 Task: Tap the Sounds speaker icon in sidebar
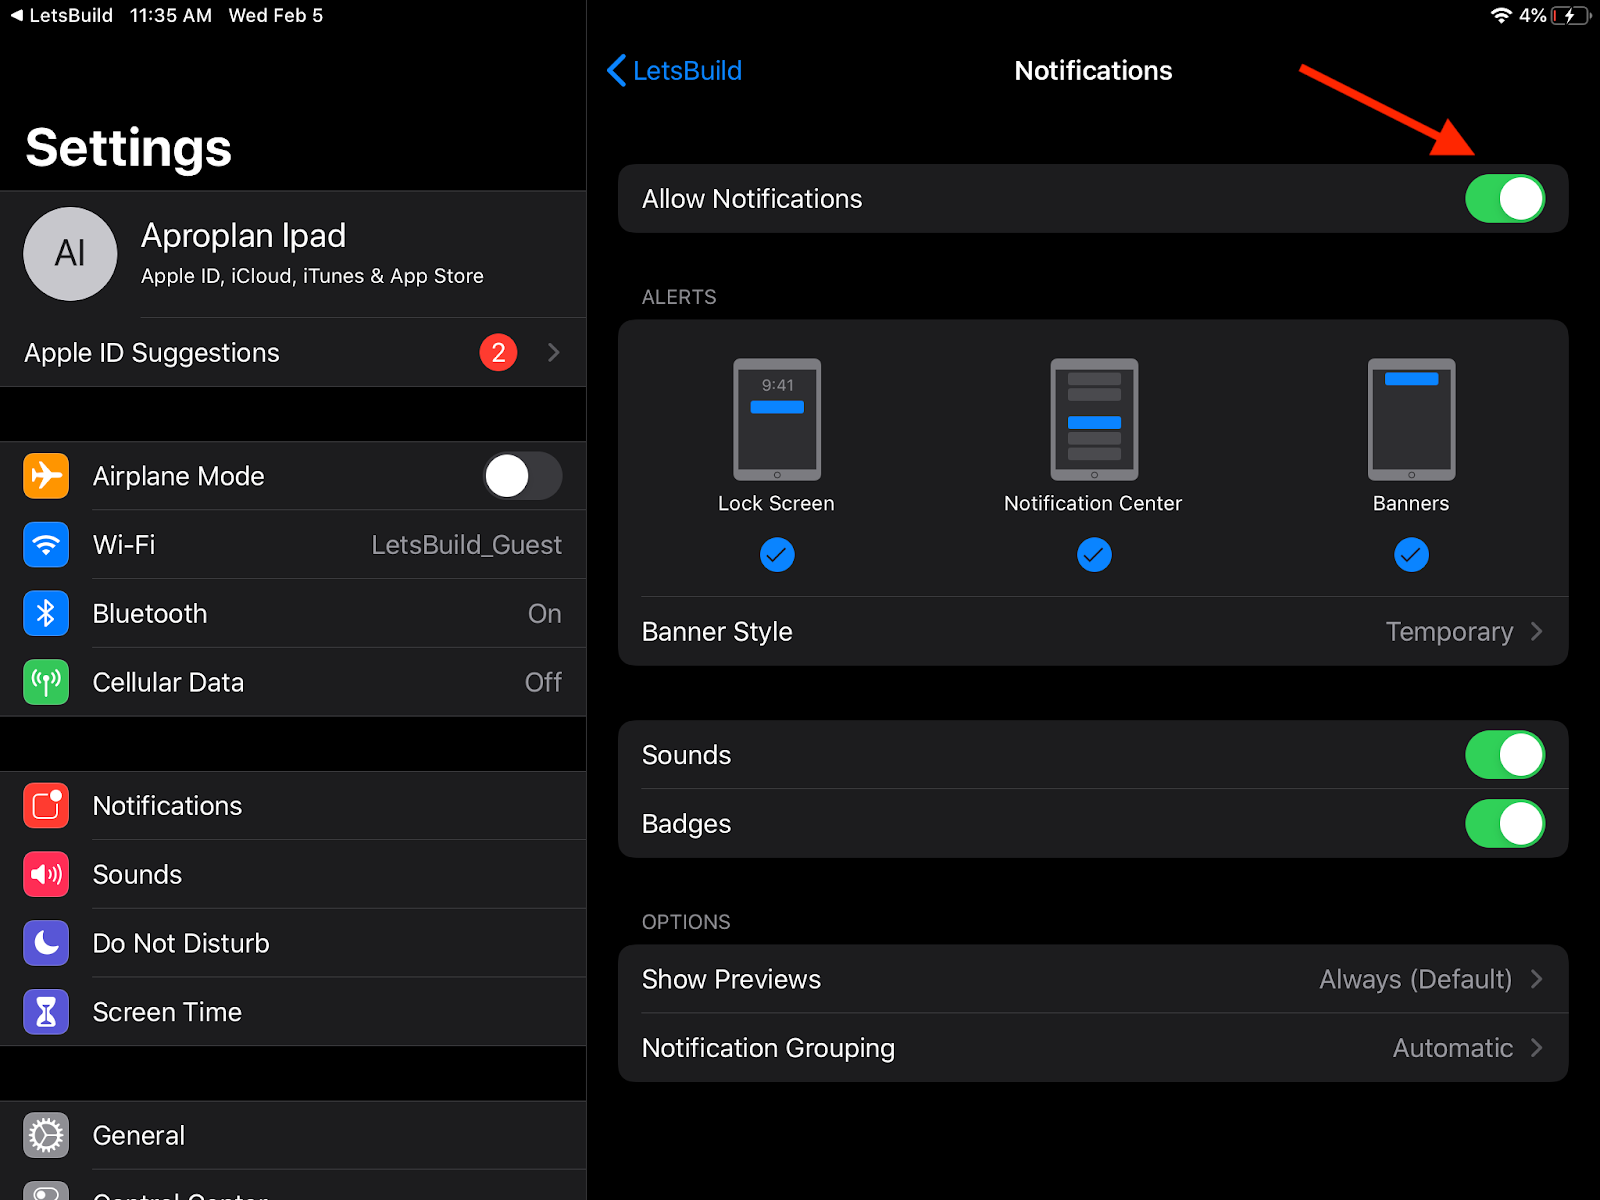pyautogui.click(x=46, y=875)
